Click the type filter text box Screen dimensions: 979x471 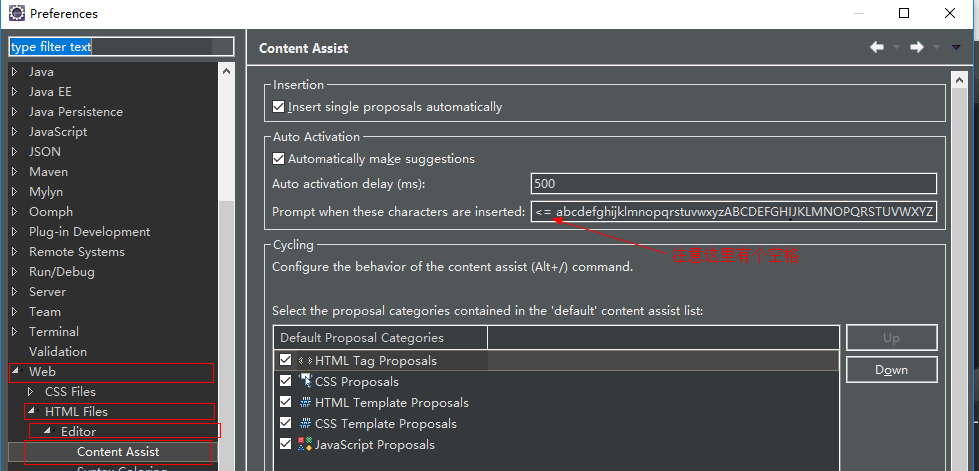point(120,47)
